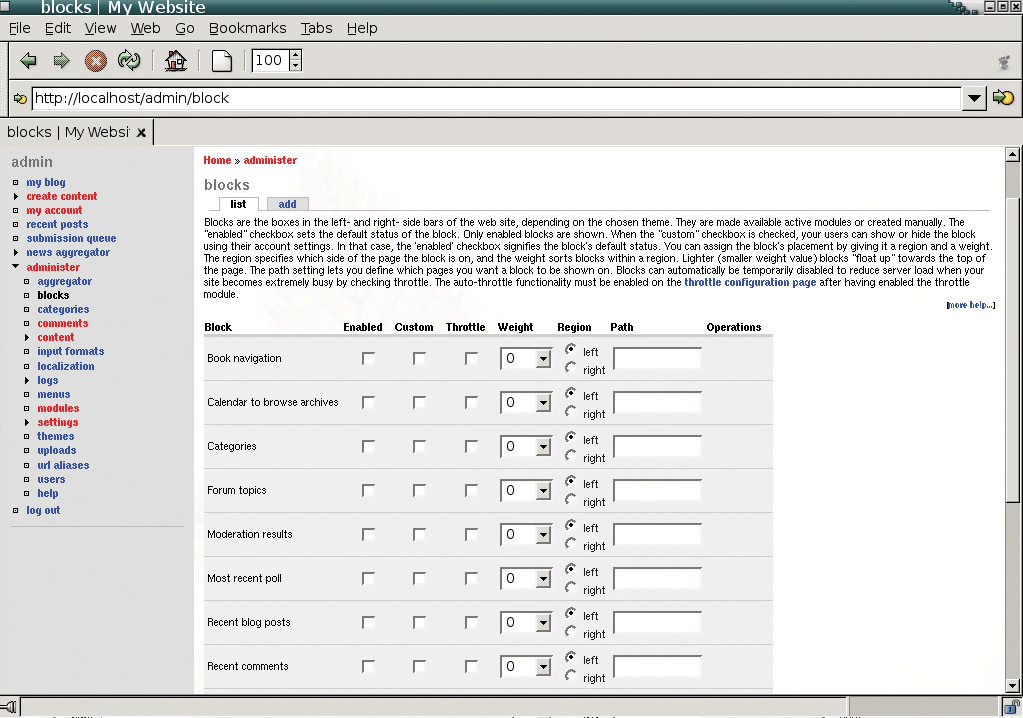Open the Bookmarks menu
Screen dimensions: 1023x718
pyautogui.click(x=247, y=28)
